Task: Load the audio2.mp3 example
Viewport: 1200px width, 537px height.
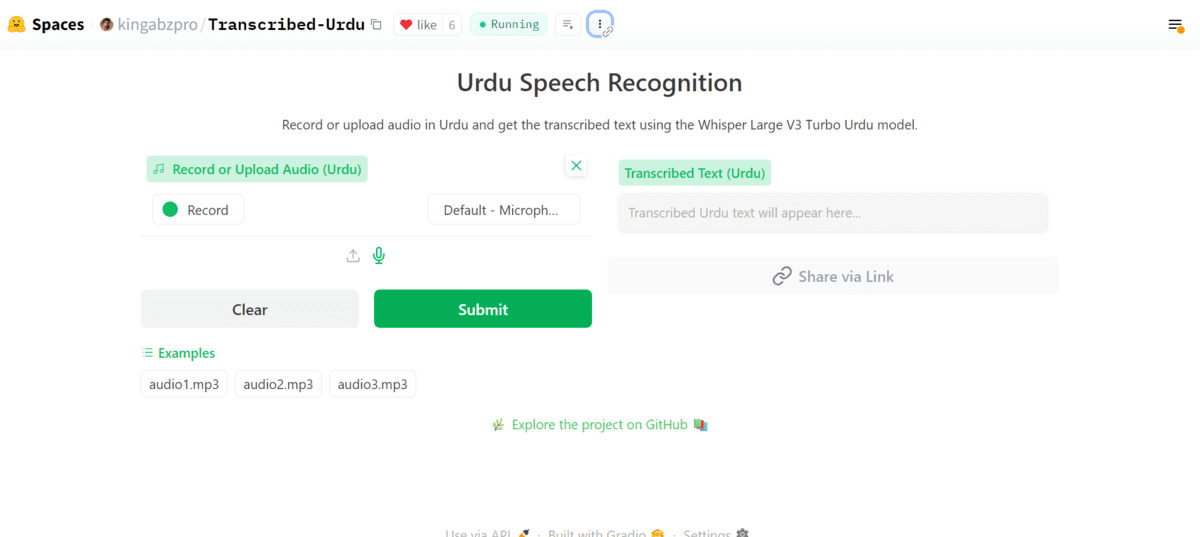Action: tap(278, 384)
